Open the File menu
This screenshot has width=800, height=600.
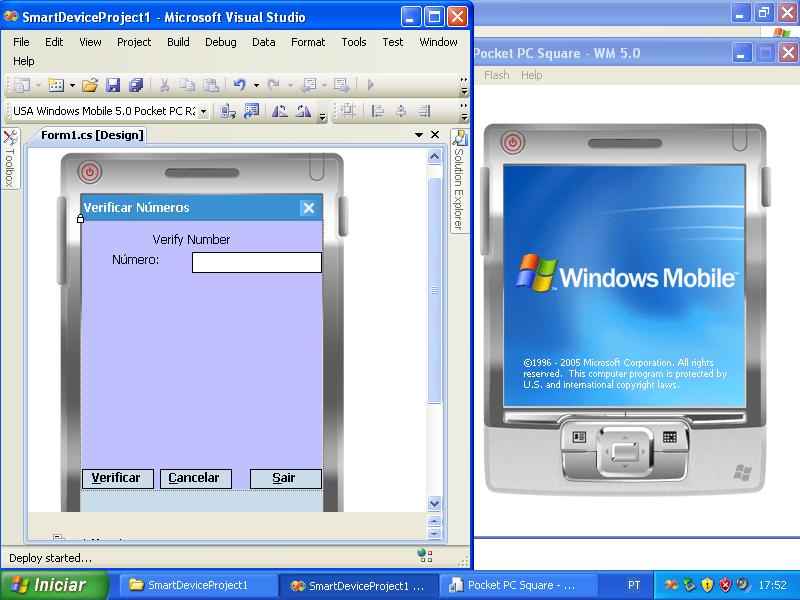[21, 42]
